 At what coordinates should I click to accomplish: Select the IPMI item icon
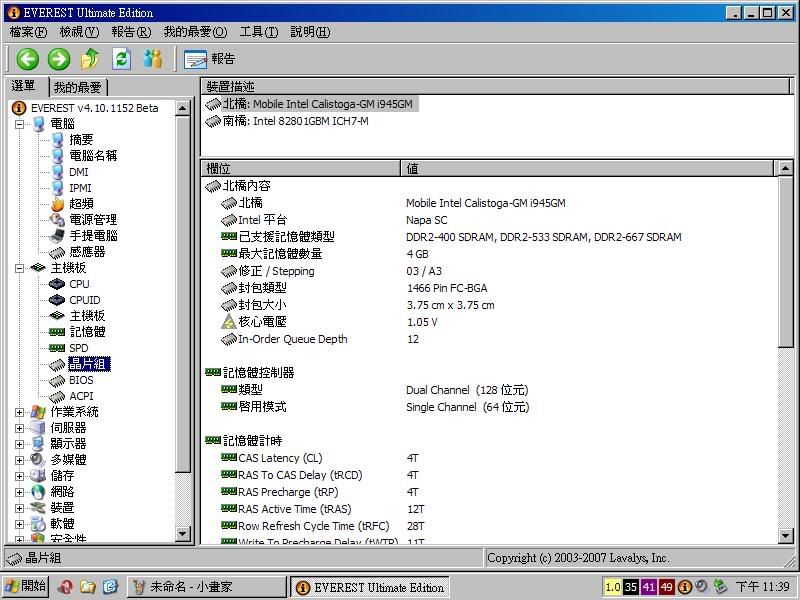[58, 188]
